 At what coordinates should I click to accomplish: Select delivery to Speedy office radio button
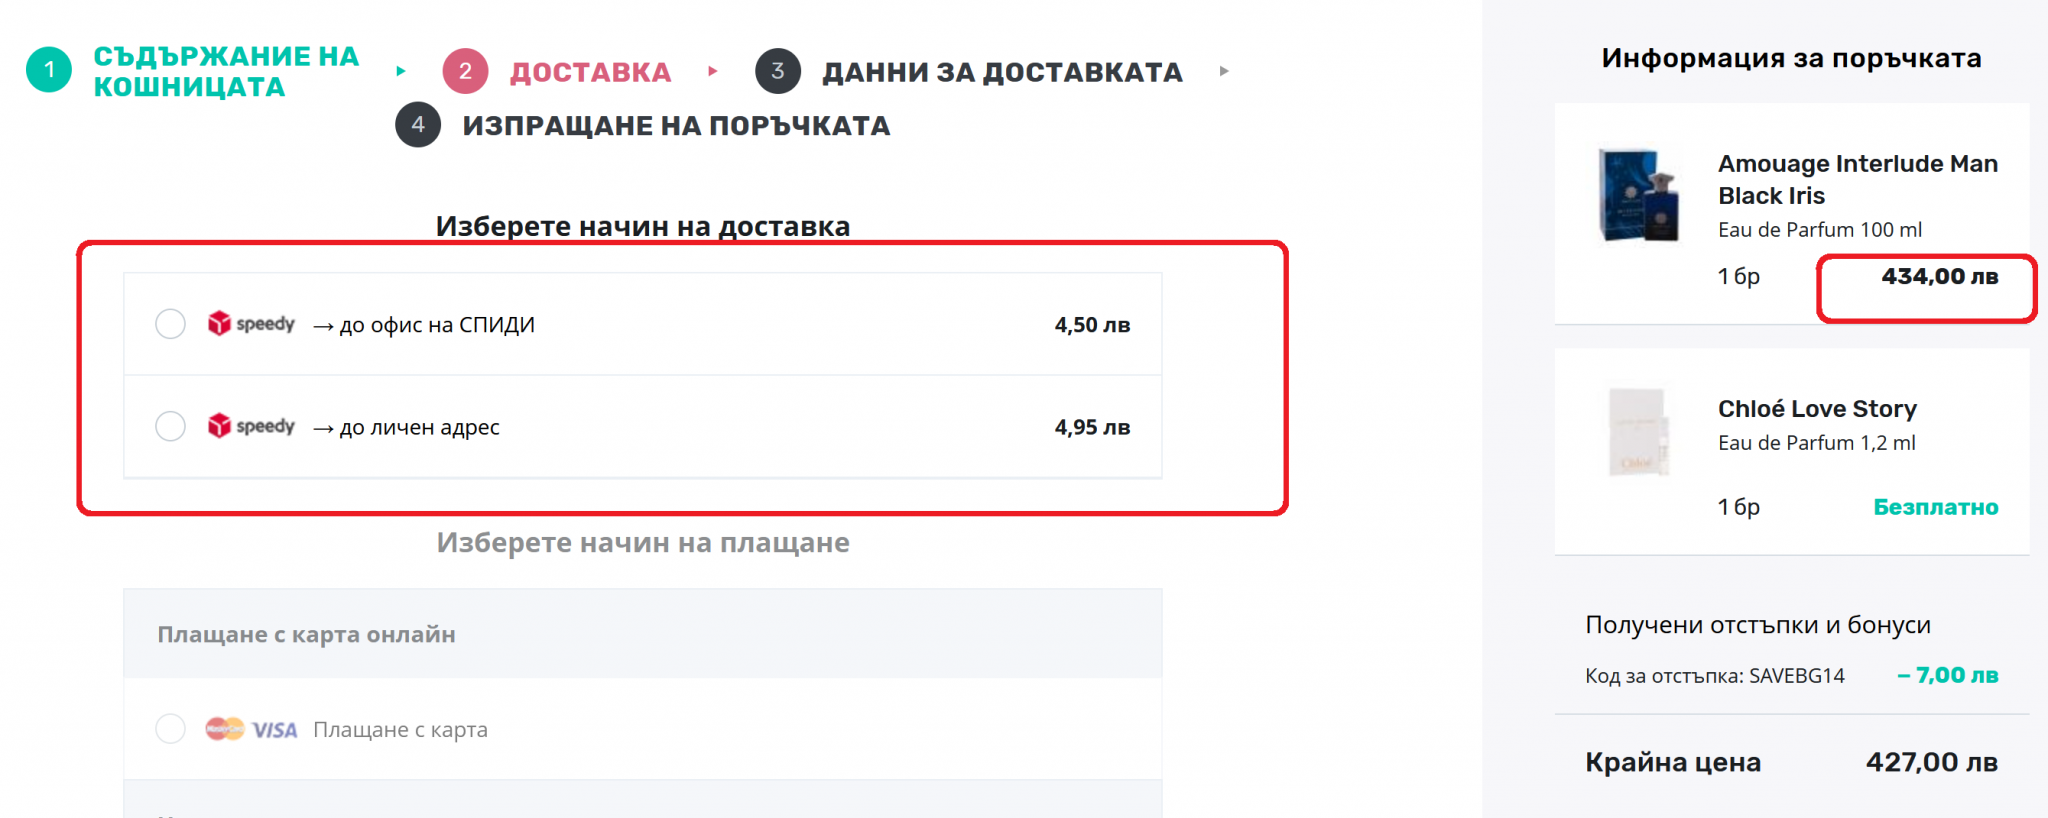point(171,324)
